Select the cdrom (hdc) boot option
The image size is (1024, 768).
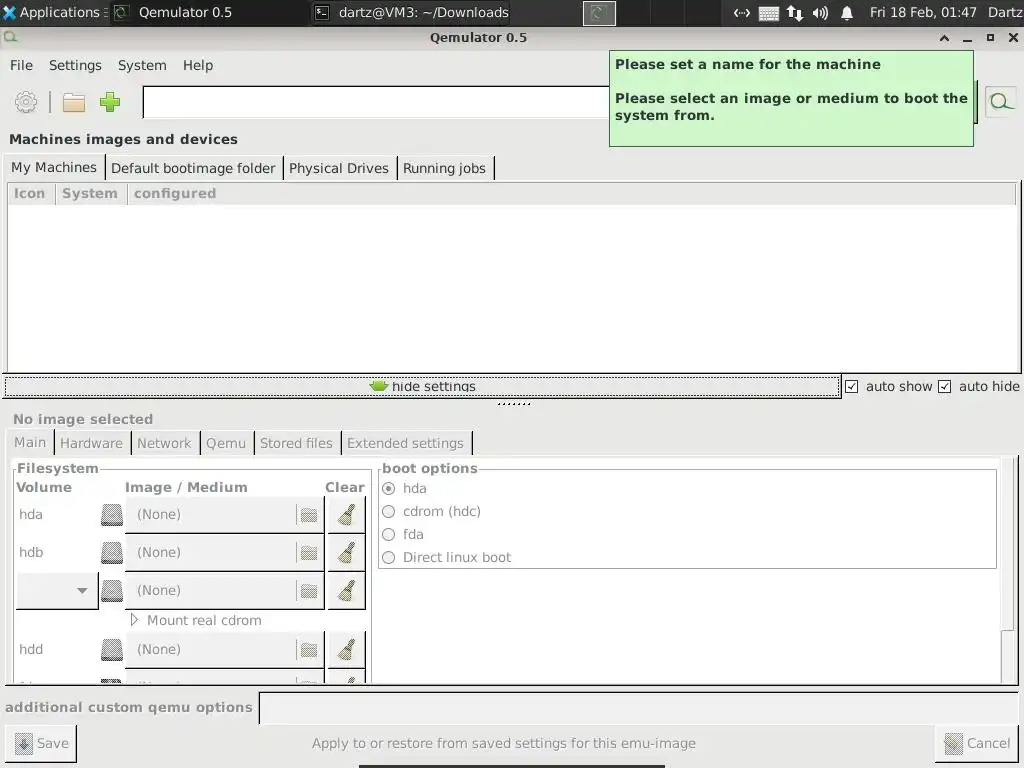click(389, 511)
